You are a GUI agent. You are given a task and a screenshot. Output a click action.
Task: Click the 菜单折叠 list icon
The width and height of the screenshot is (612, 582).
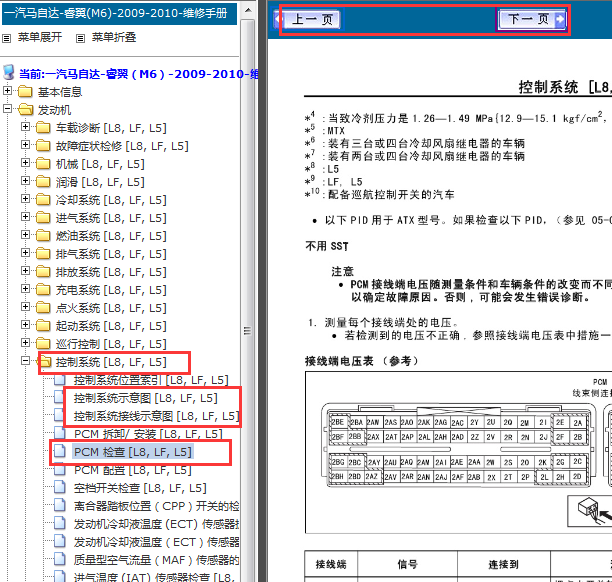80,38
